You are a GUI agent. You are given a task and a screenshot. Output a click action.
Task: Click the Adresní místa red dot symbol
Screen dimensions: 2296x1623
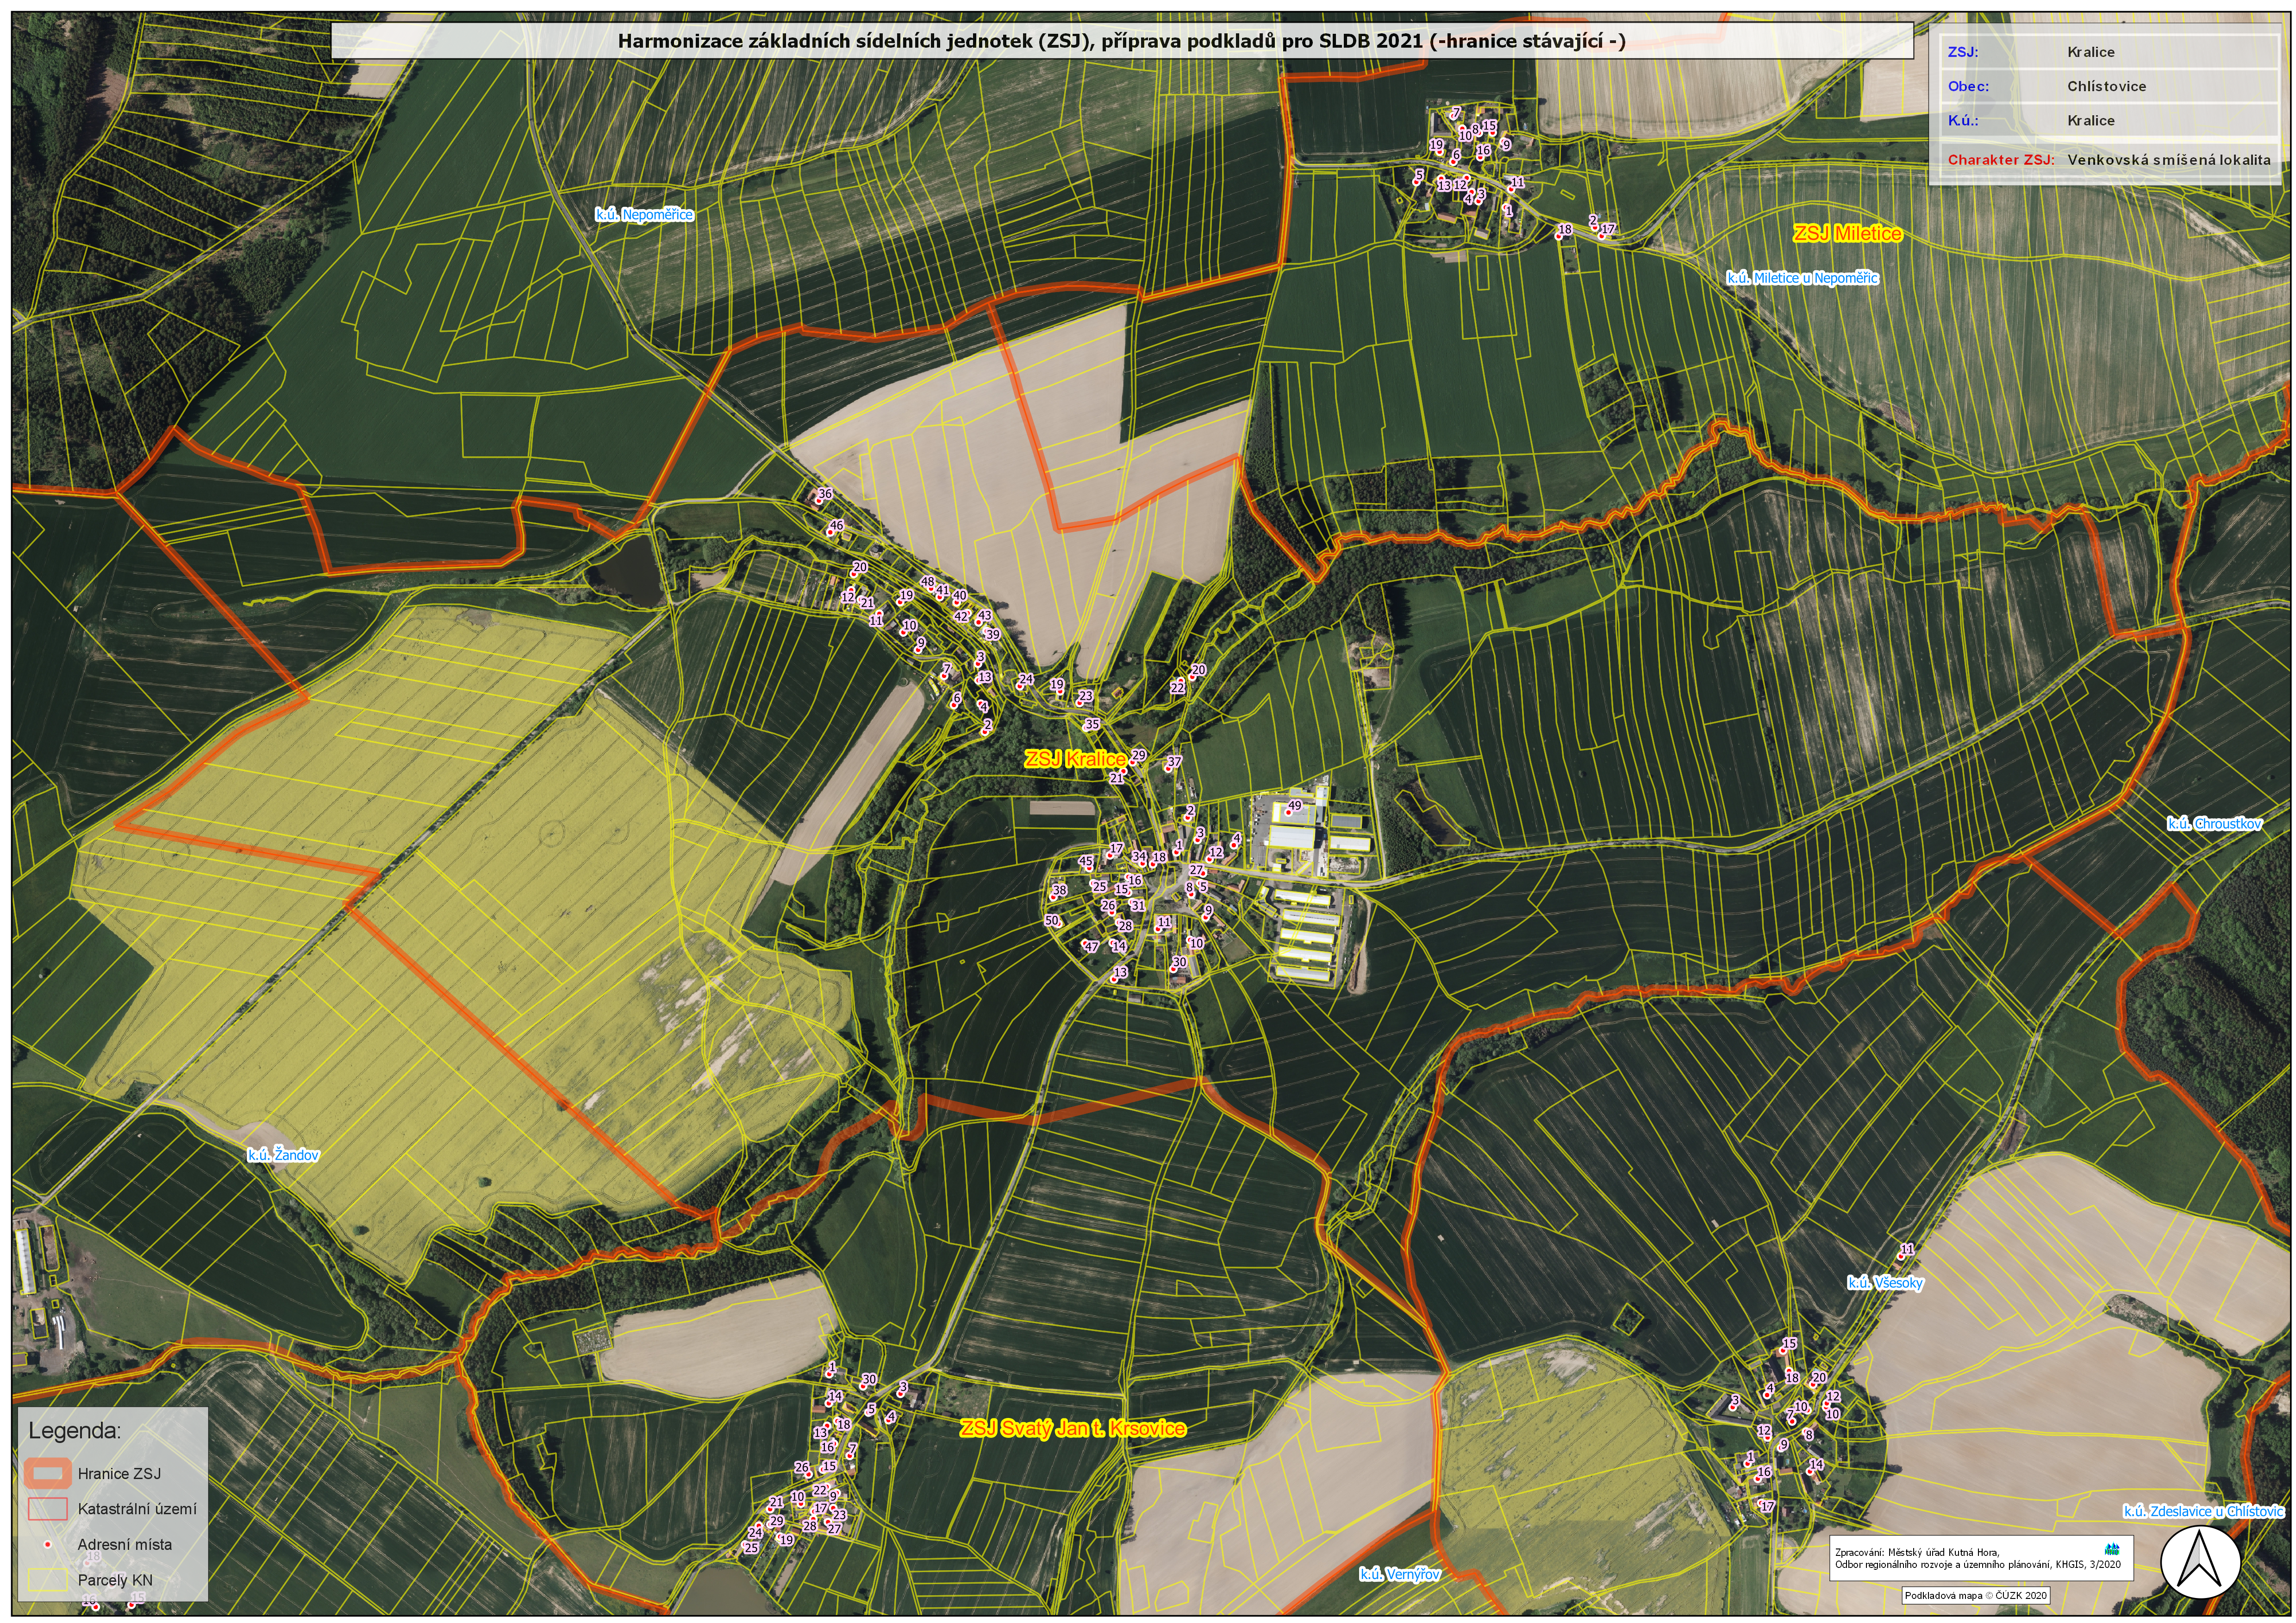tap(48, 1545)
